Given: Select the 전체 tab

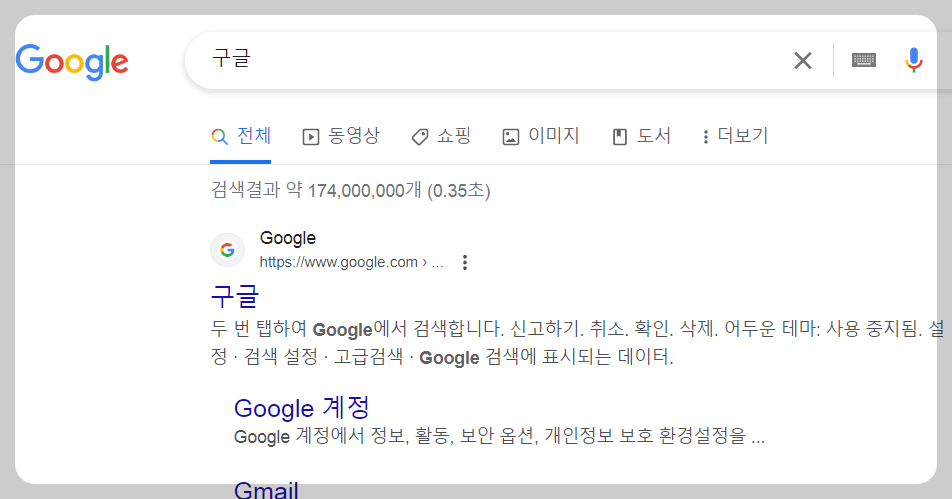Looking at the screenshot, I should pos(240,136).
